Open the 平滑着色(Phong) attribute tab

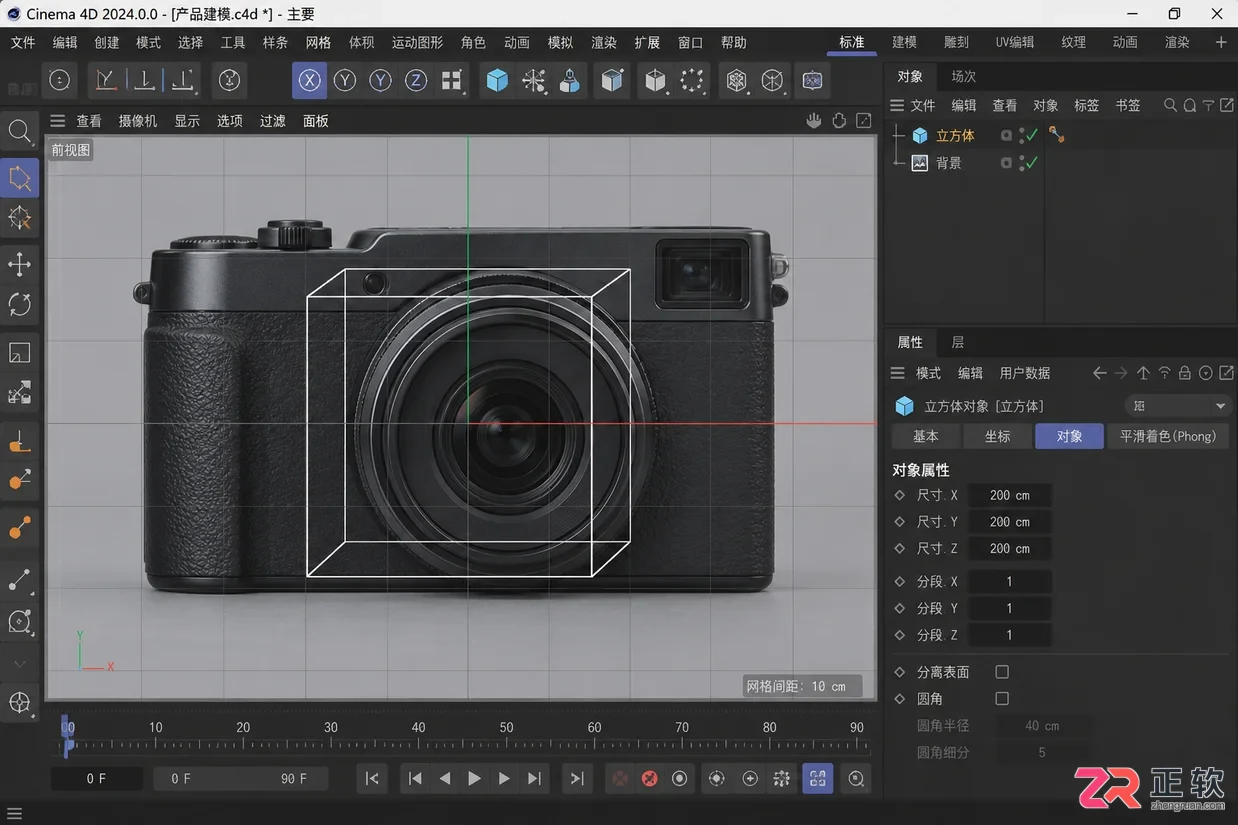pos(1168,436)
